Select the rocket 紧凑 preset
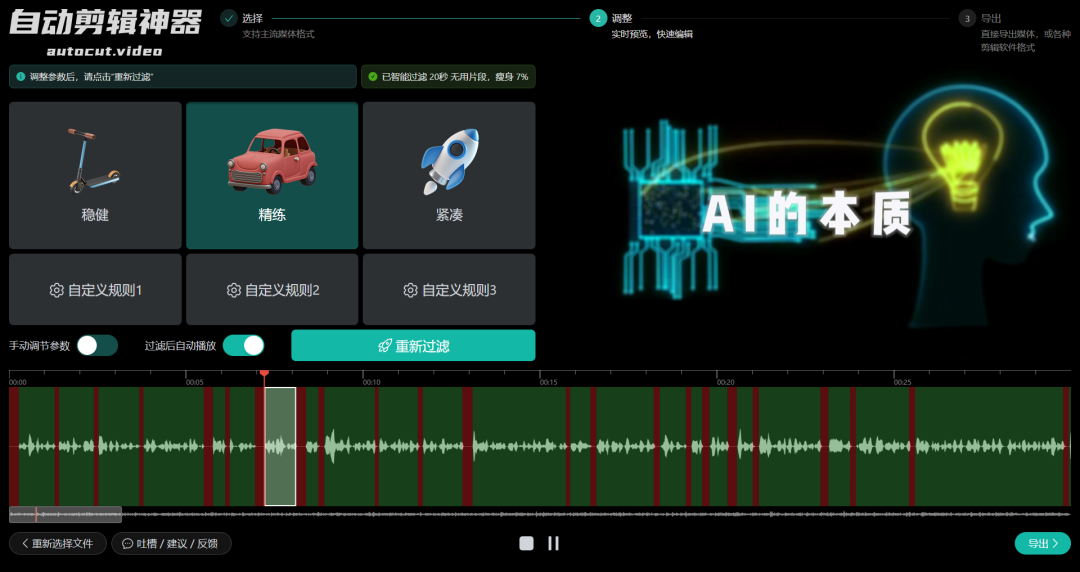 [x=449, y=175]
